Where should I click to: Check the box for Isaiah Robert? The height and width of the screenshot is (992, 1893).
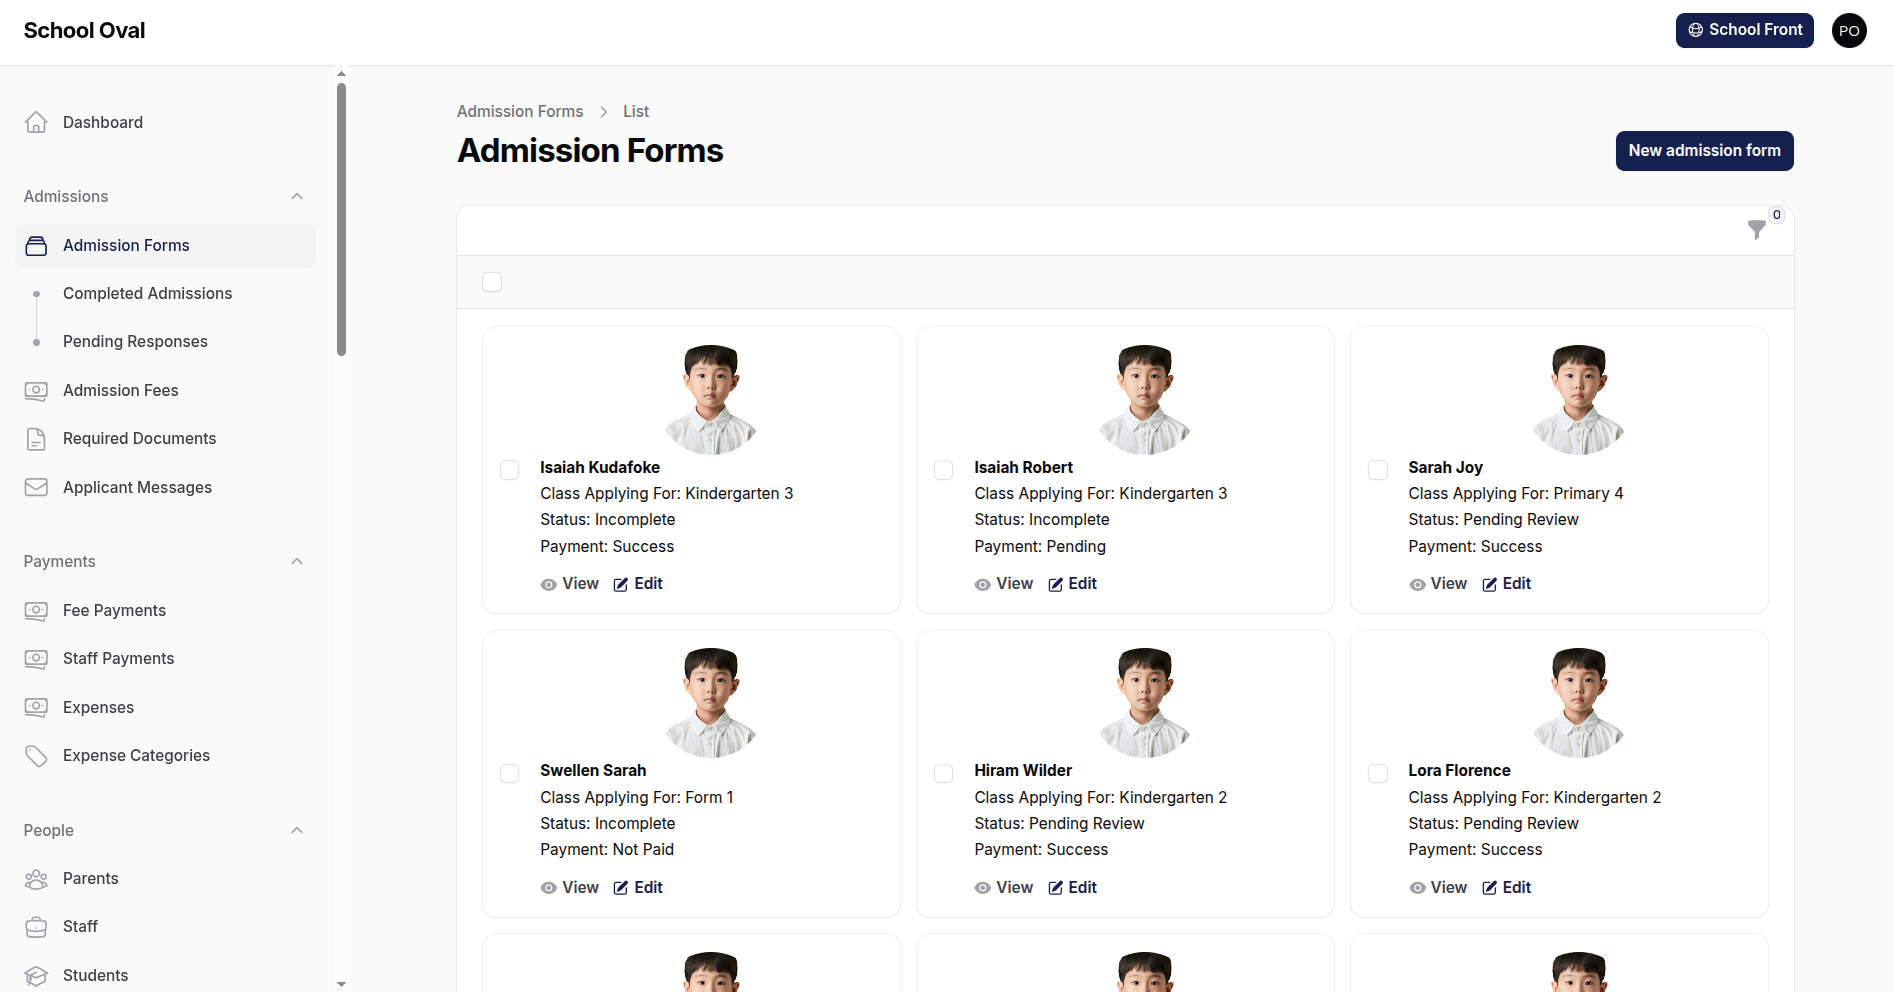tap(944, 470)
